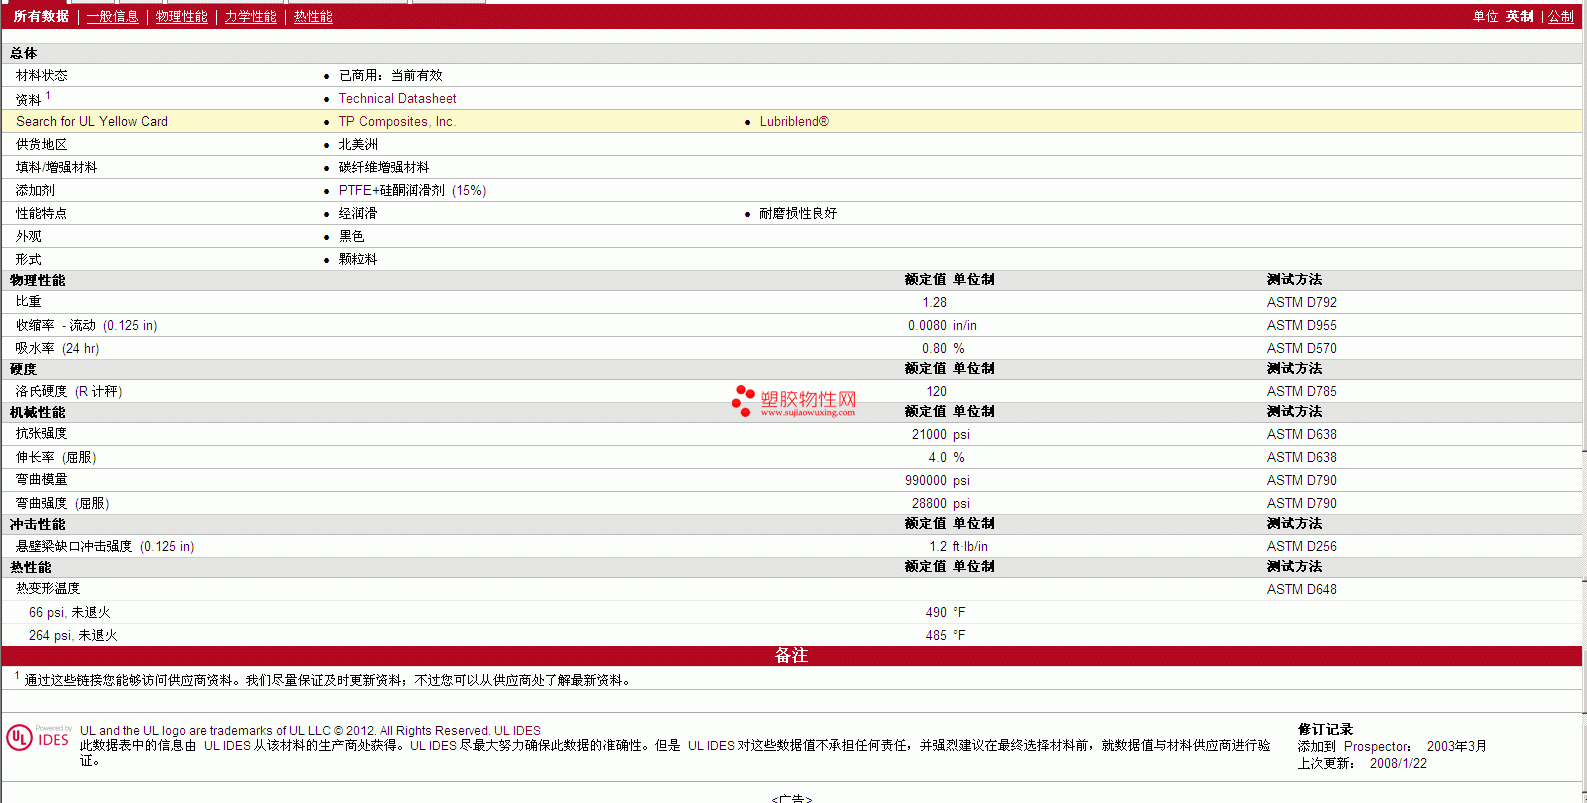Select the 伸长率 (屈服) label
Screen dimensions: 1587x803
click(x=56, y=458)
